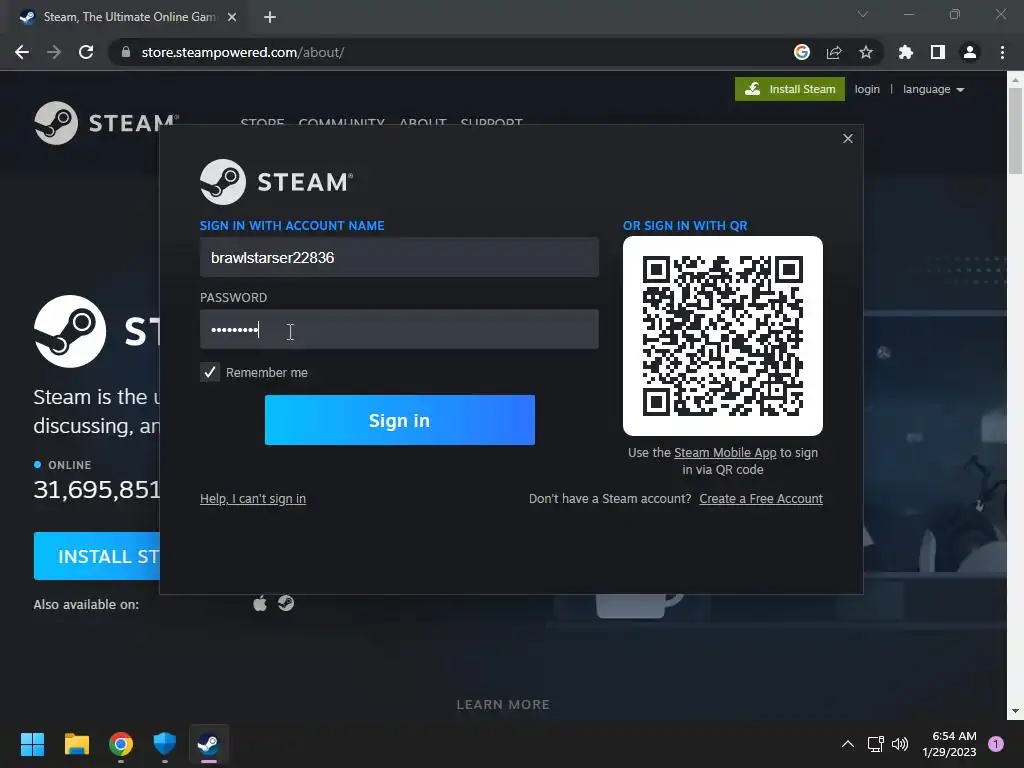Click the green Install Steam button
Screen dimensions: 1024x768
[790, 89]
